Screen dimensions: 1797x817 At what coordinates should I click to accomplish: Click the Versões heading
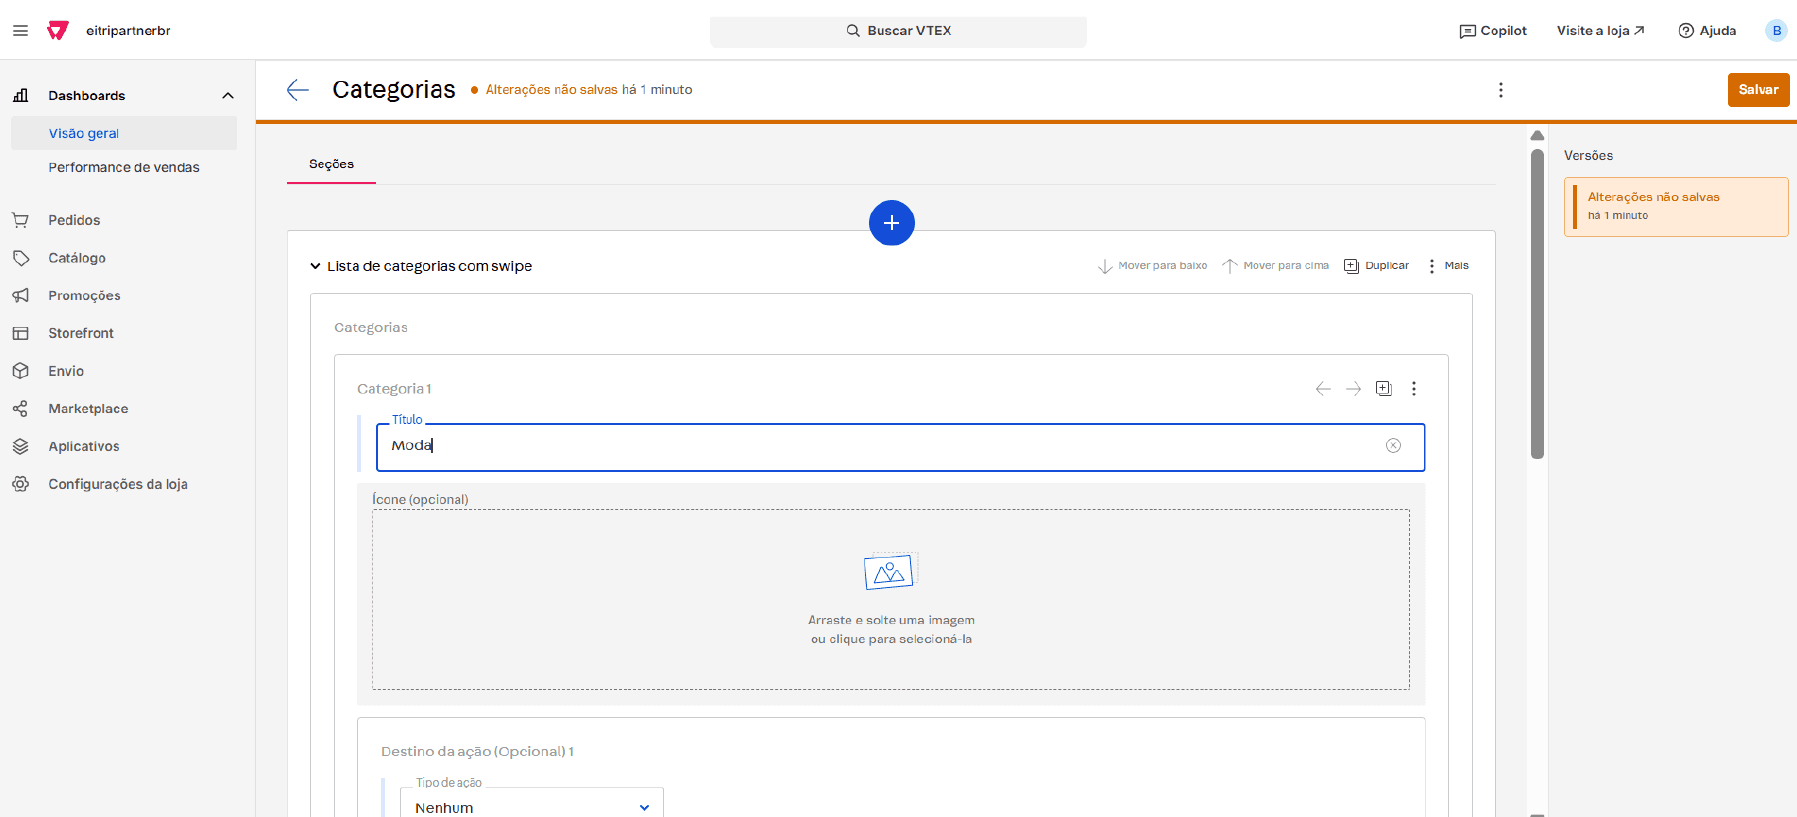(1588, 156)
